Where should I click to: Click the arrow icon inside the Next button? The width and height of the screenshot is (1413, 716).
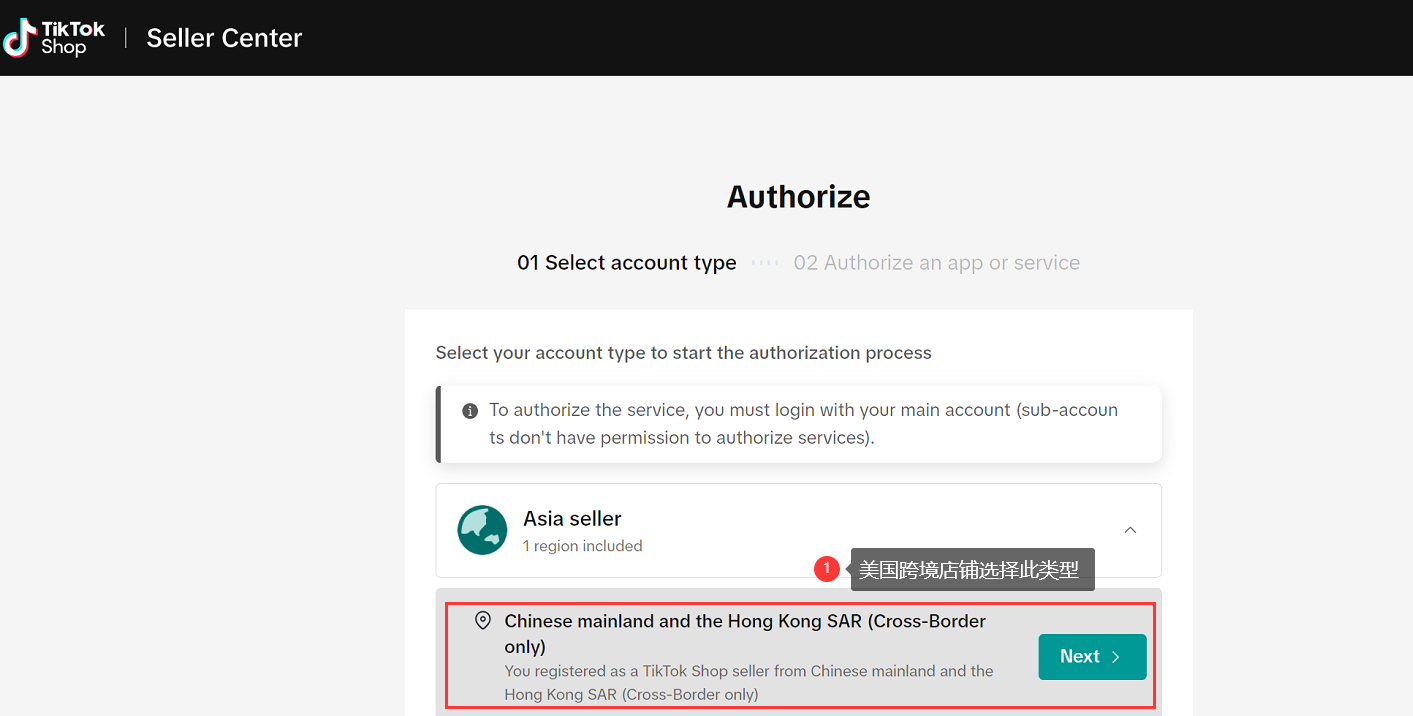[x=1116, y=657]
